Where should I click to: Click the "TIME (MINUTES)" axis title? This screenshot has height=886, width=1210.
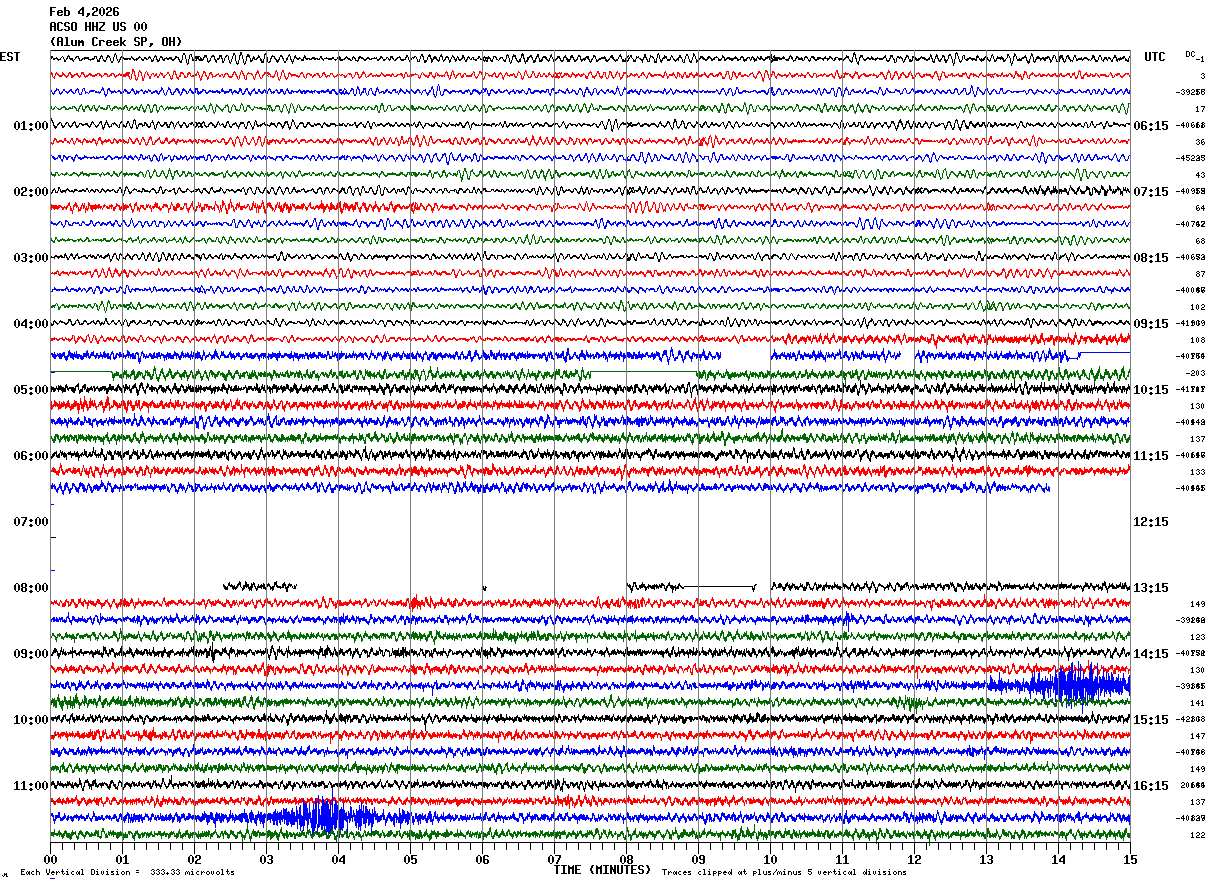coord(602,870)
